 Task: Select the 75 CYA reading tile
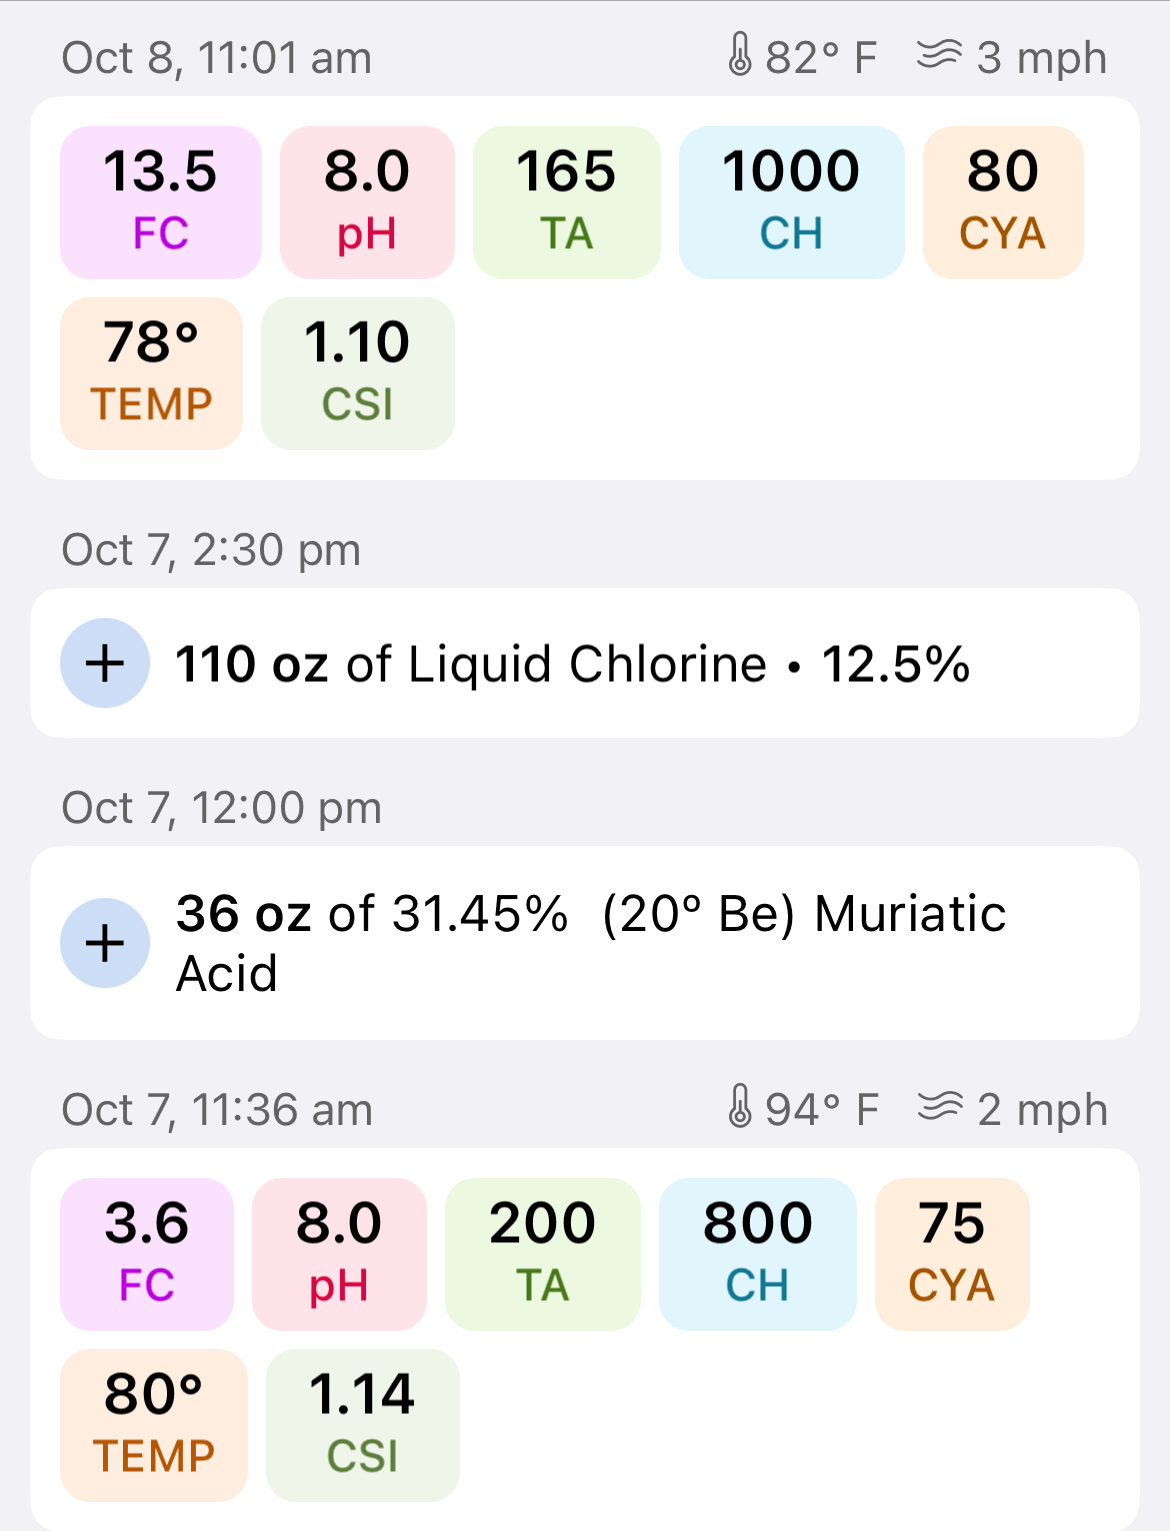click(x=952, y=1254)
